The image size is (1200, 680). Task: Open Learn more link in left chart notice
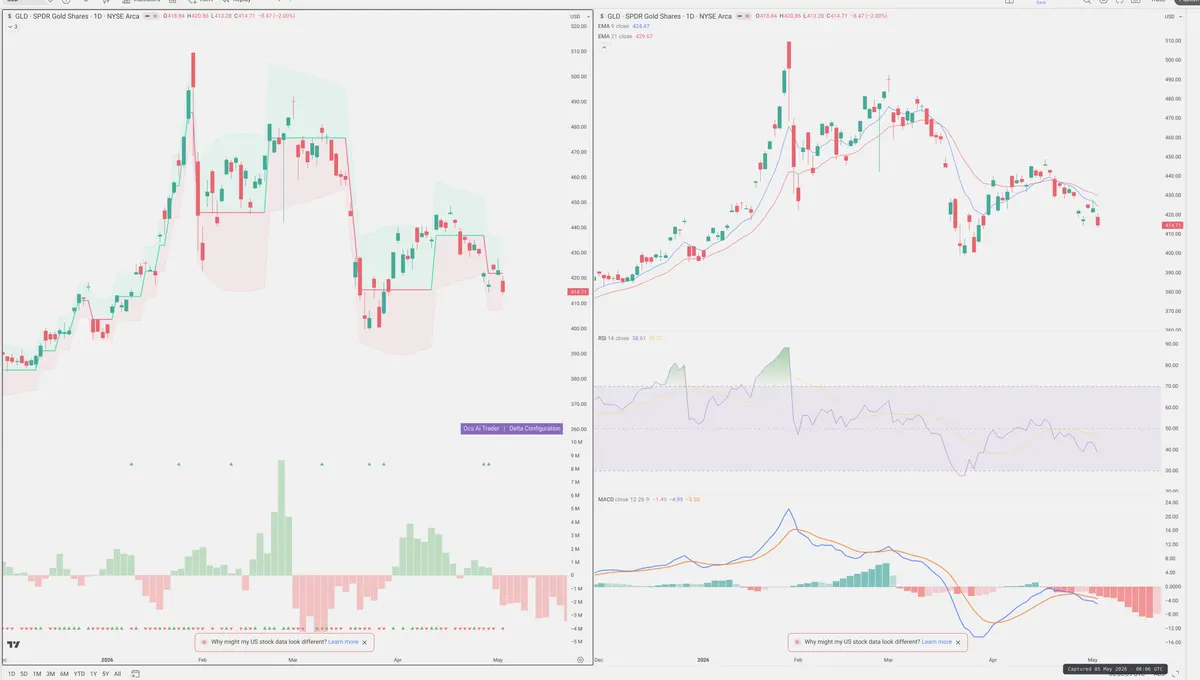[343, 642]
